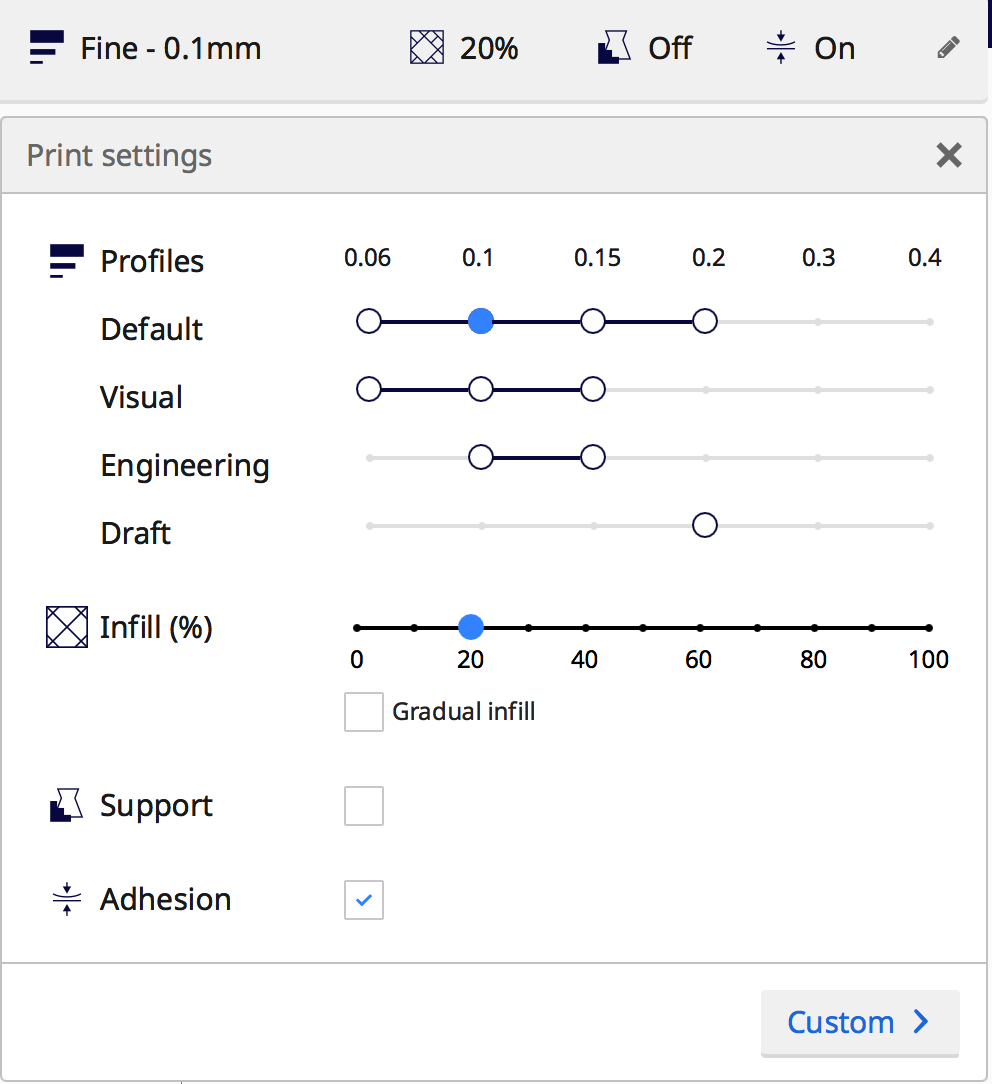Choose the Engineering profile at 0.1
This screenshot has width=992, height=1084.
click(481, 458)
